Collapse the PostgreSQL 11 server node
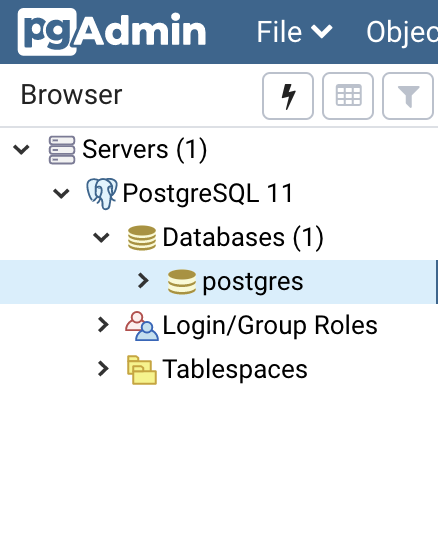 61,194
